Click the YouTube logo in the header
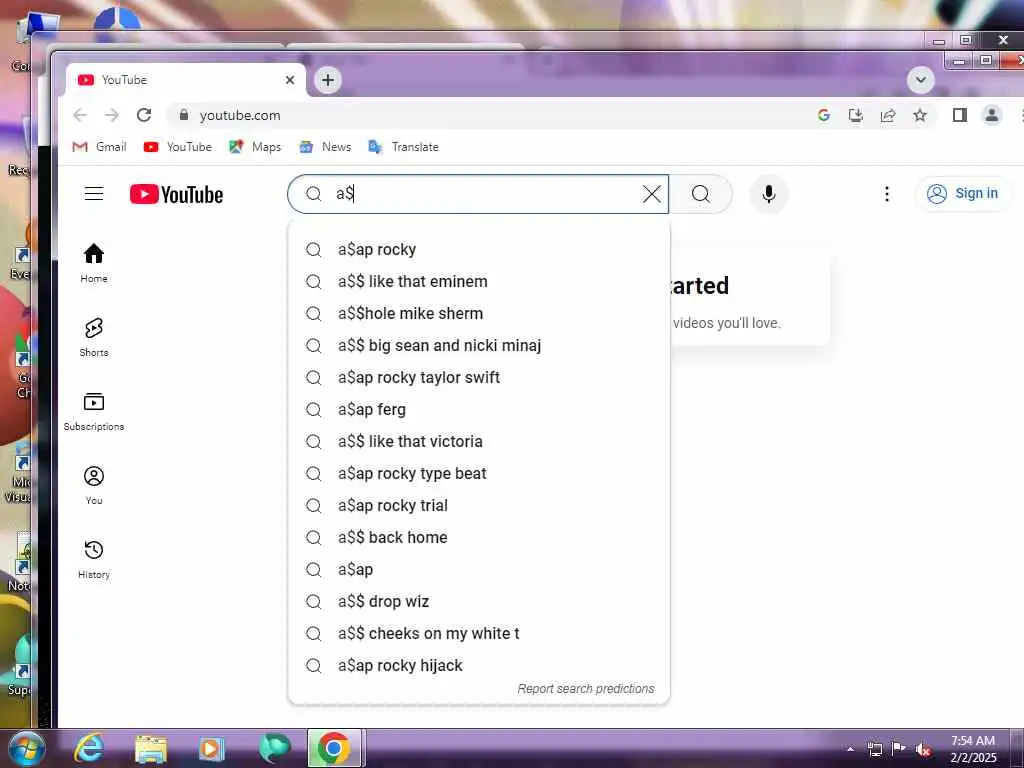This screenshot has height=768, width=1024. click(x=176, y=194)
